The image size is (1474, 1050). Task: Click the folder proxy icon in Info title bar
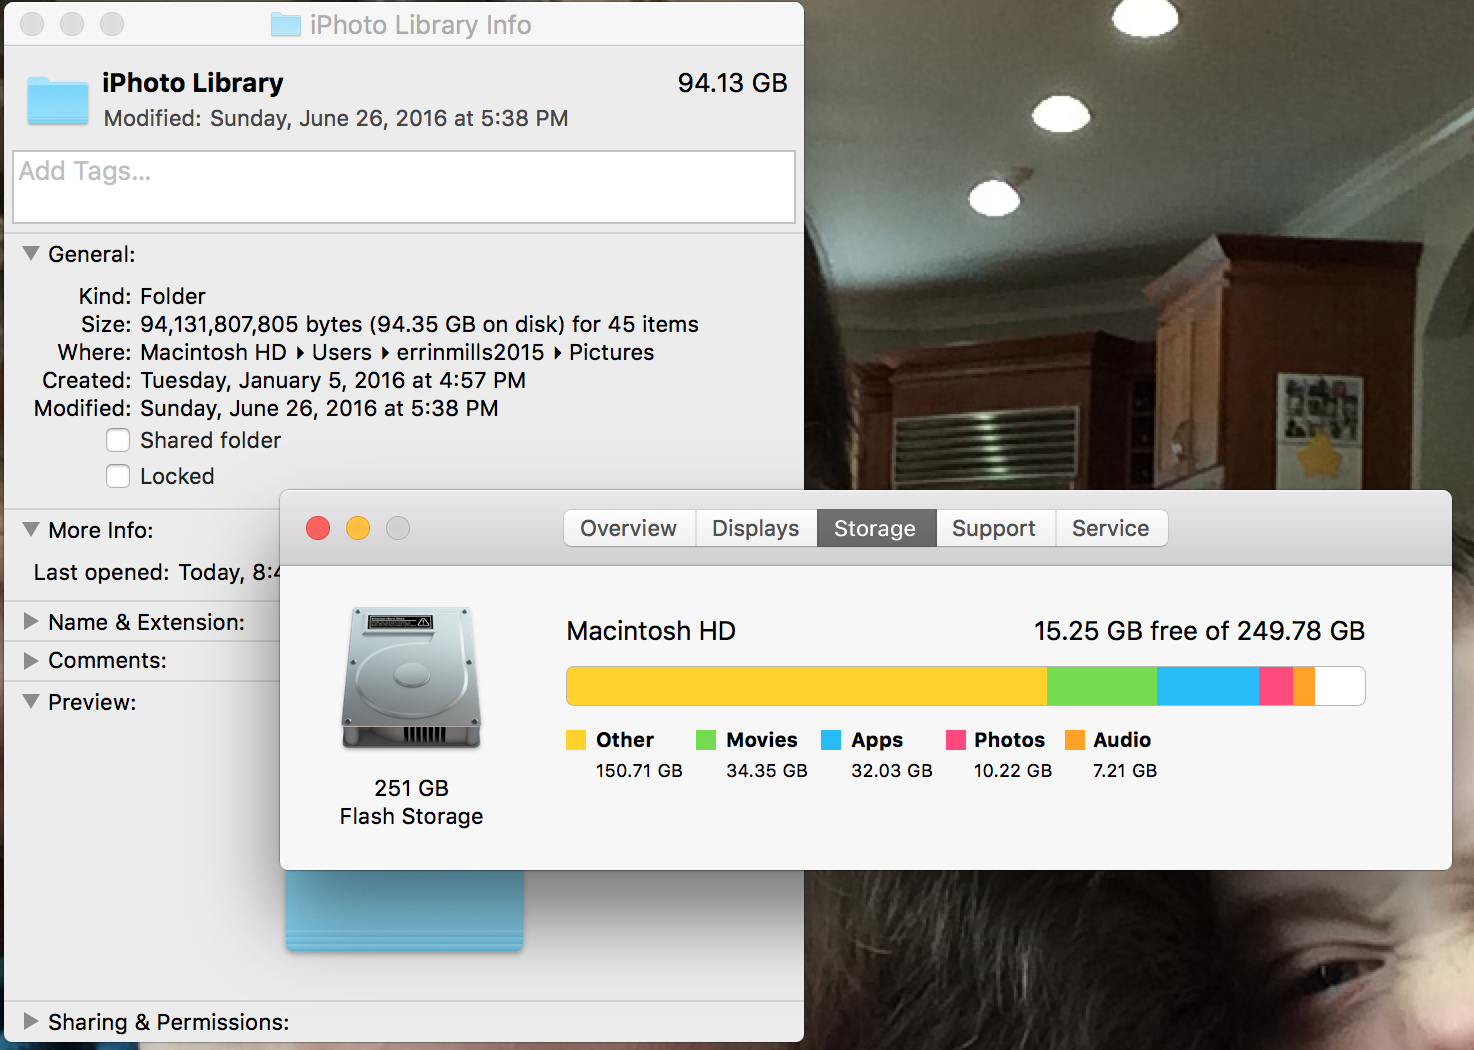point(286,25)
